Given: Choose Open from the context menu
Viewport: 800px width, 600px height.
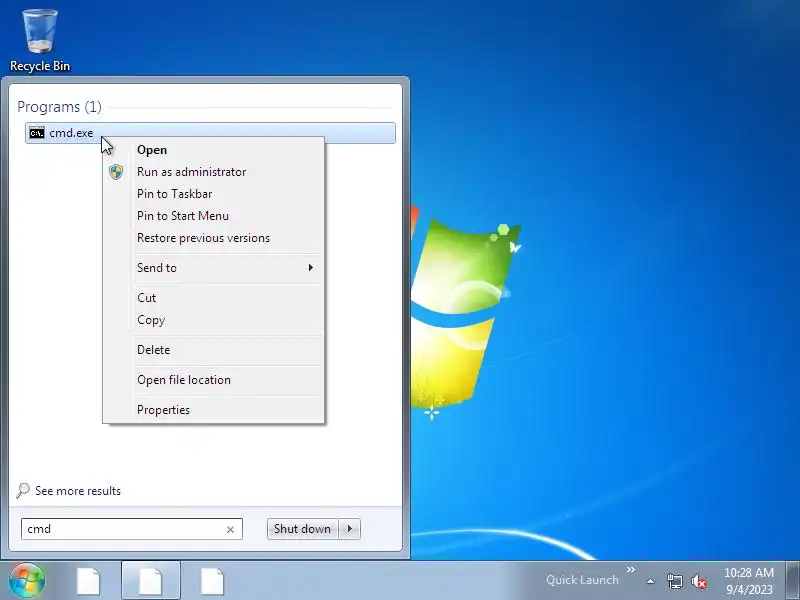Looking at the screenshot, I should (152, 150).
